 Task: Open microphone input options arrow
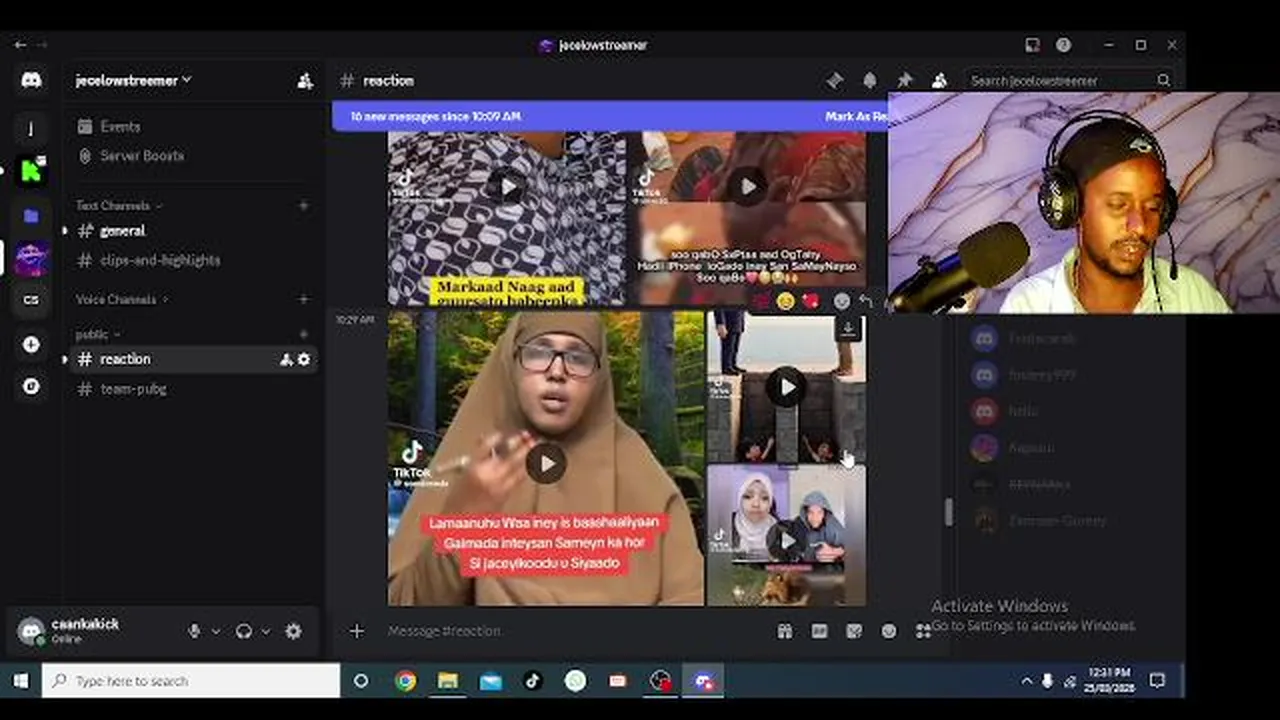pyautogui.click(x=215, y=631)
